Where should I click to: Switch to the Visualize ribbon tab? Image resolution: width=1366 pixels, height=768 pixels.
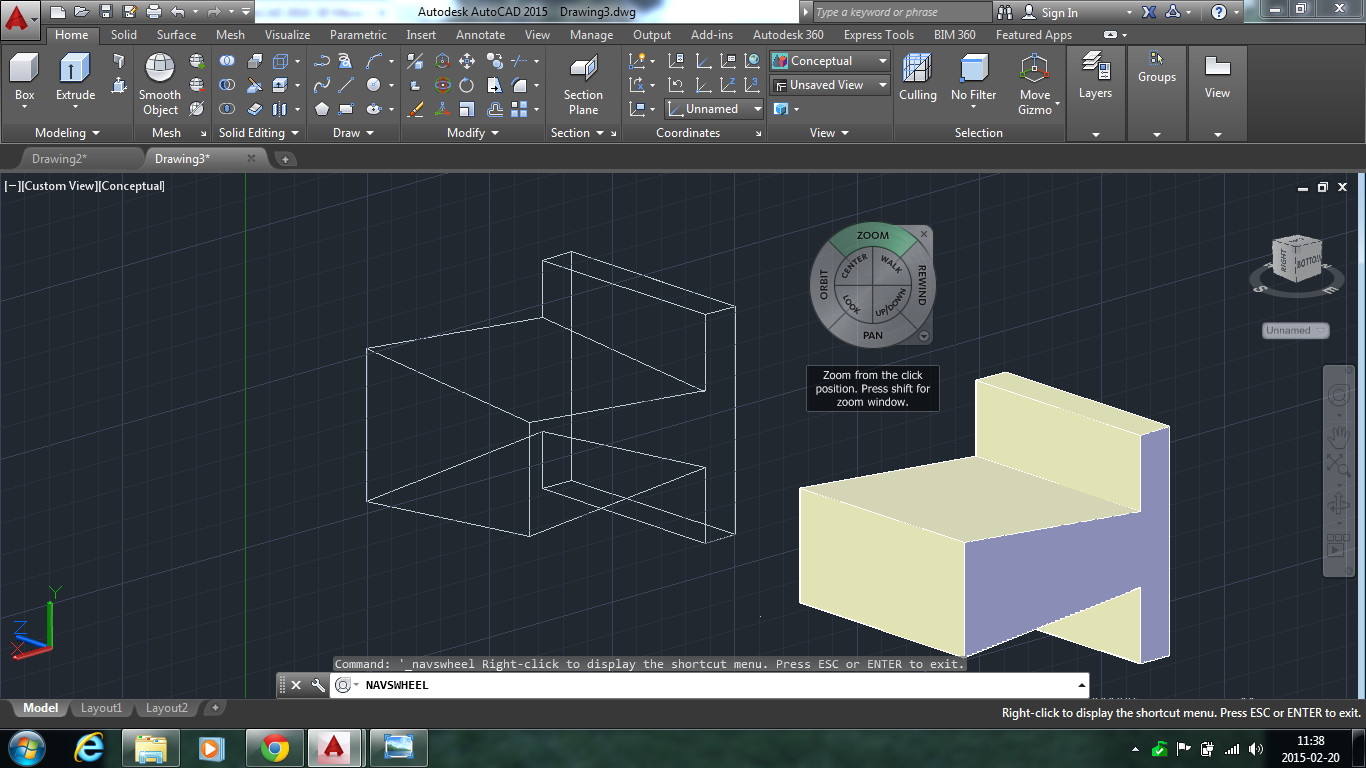(x=287, y=35)
